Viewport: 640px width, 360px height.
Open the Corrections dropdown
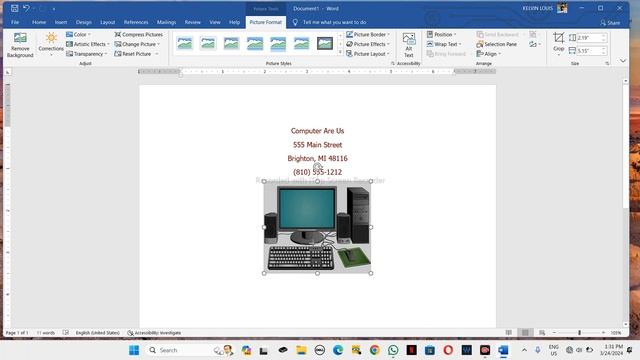coord(51,45)
